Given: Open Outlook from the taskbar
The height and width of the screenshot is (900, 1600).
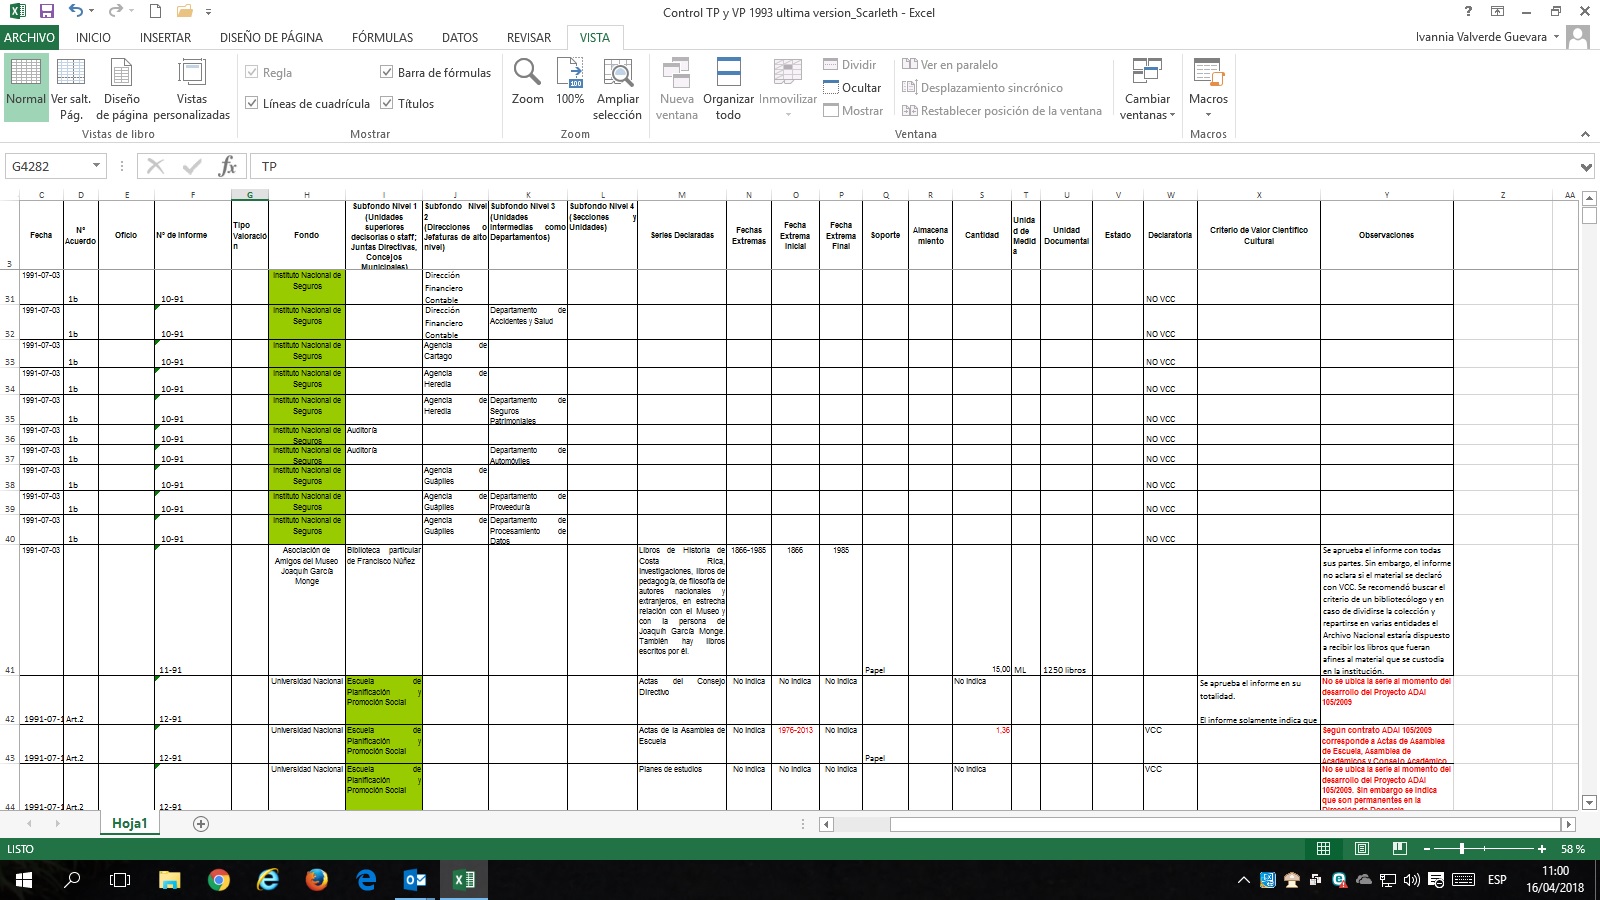Looking at the screenshot, I should point(414,880).
